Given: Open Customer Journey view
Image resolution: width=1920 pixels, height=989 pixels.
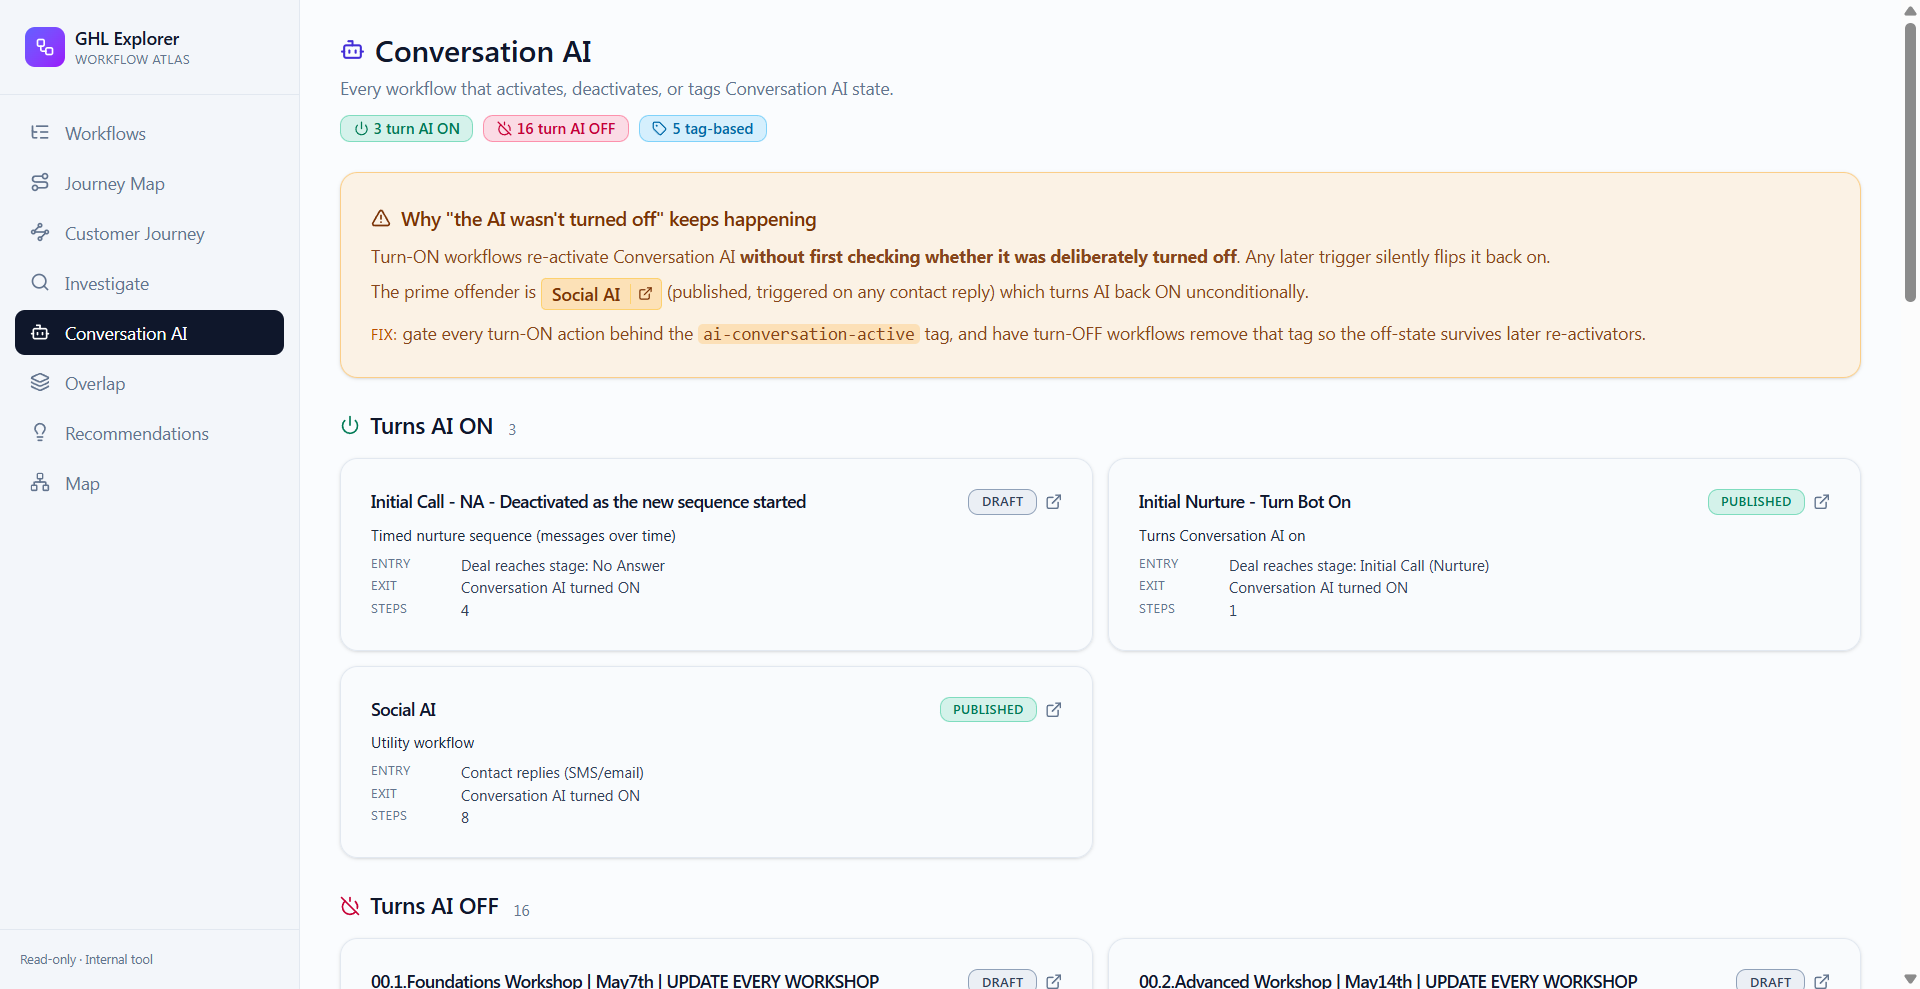Looking at the screenshot, I should pyautogui.click(x=149, y=233).
